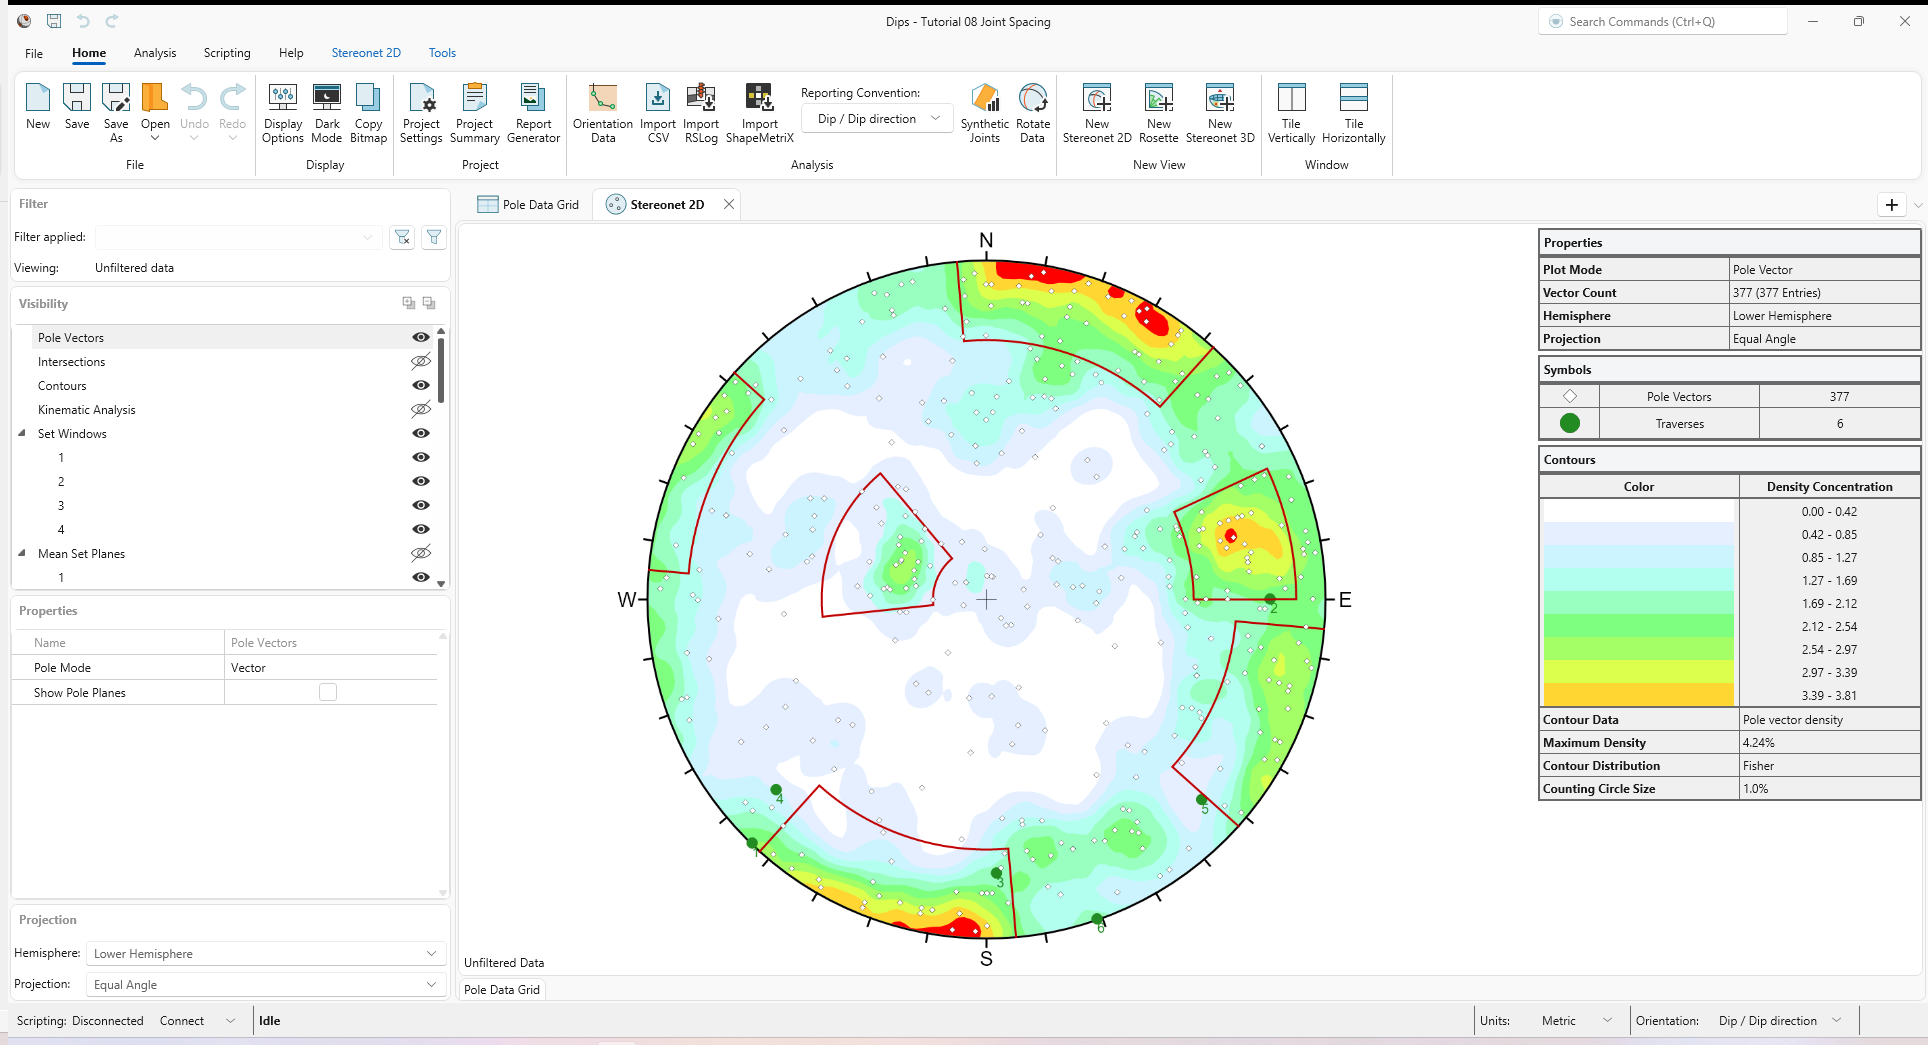
Task: Click the Connect scripting button
Action: 180,1020
